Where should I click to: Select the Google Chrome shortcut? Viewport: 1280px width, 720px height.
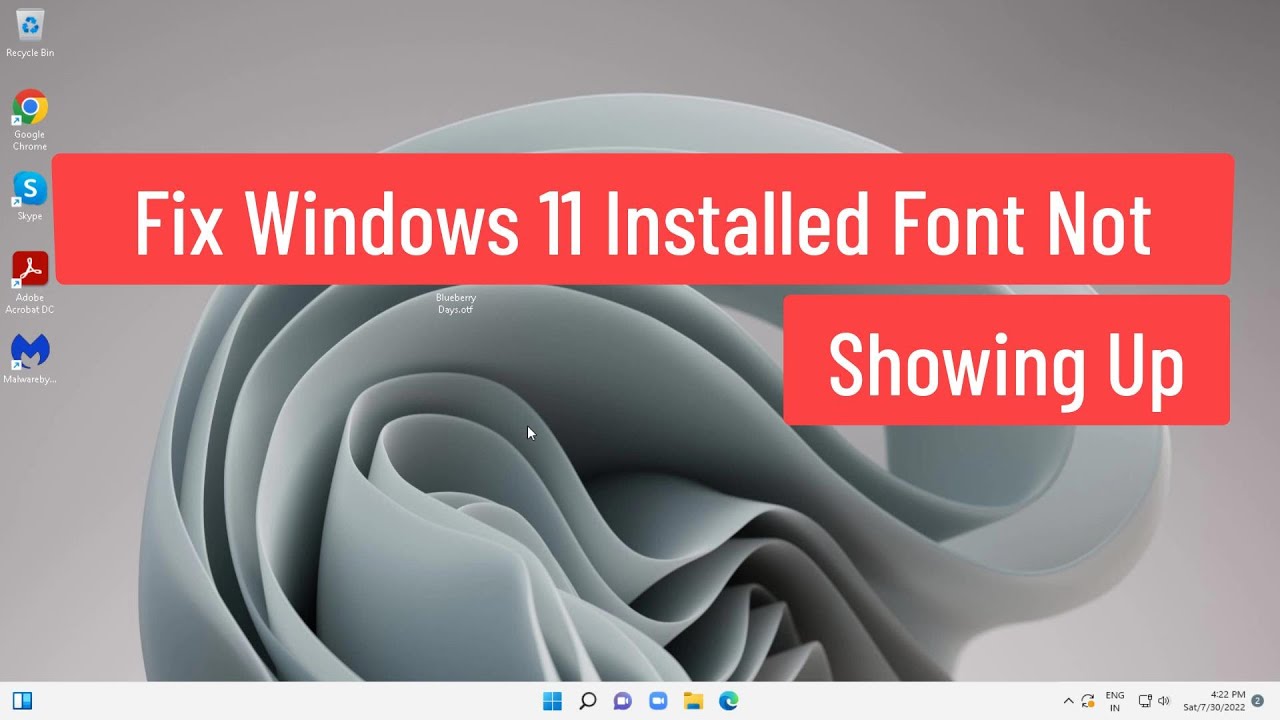[x=30, y=120]
